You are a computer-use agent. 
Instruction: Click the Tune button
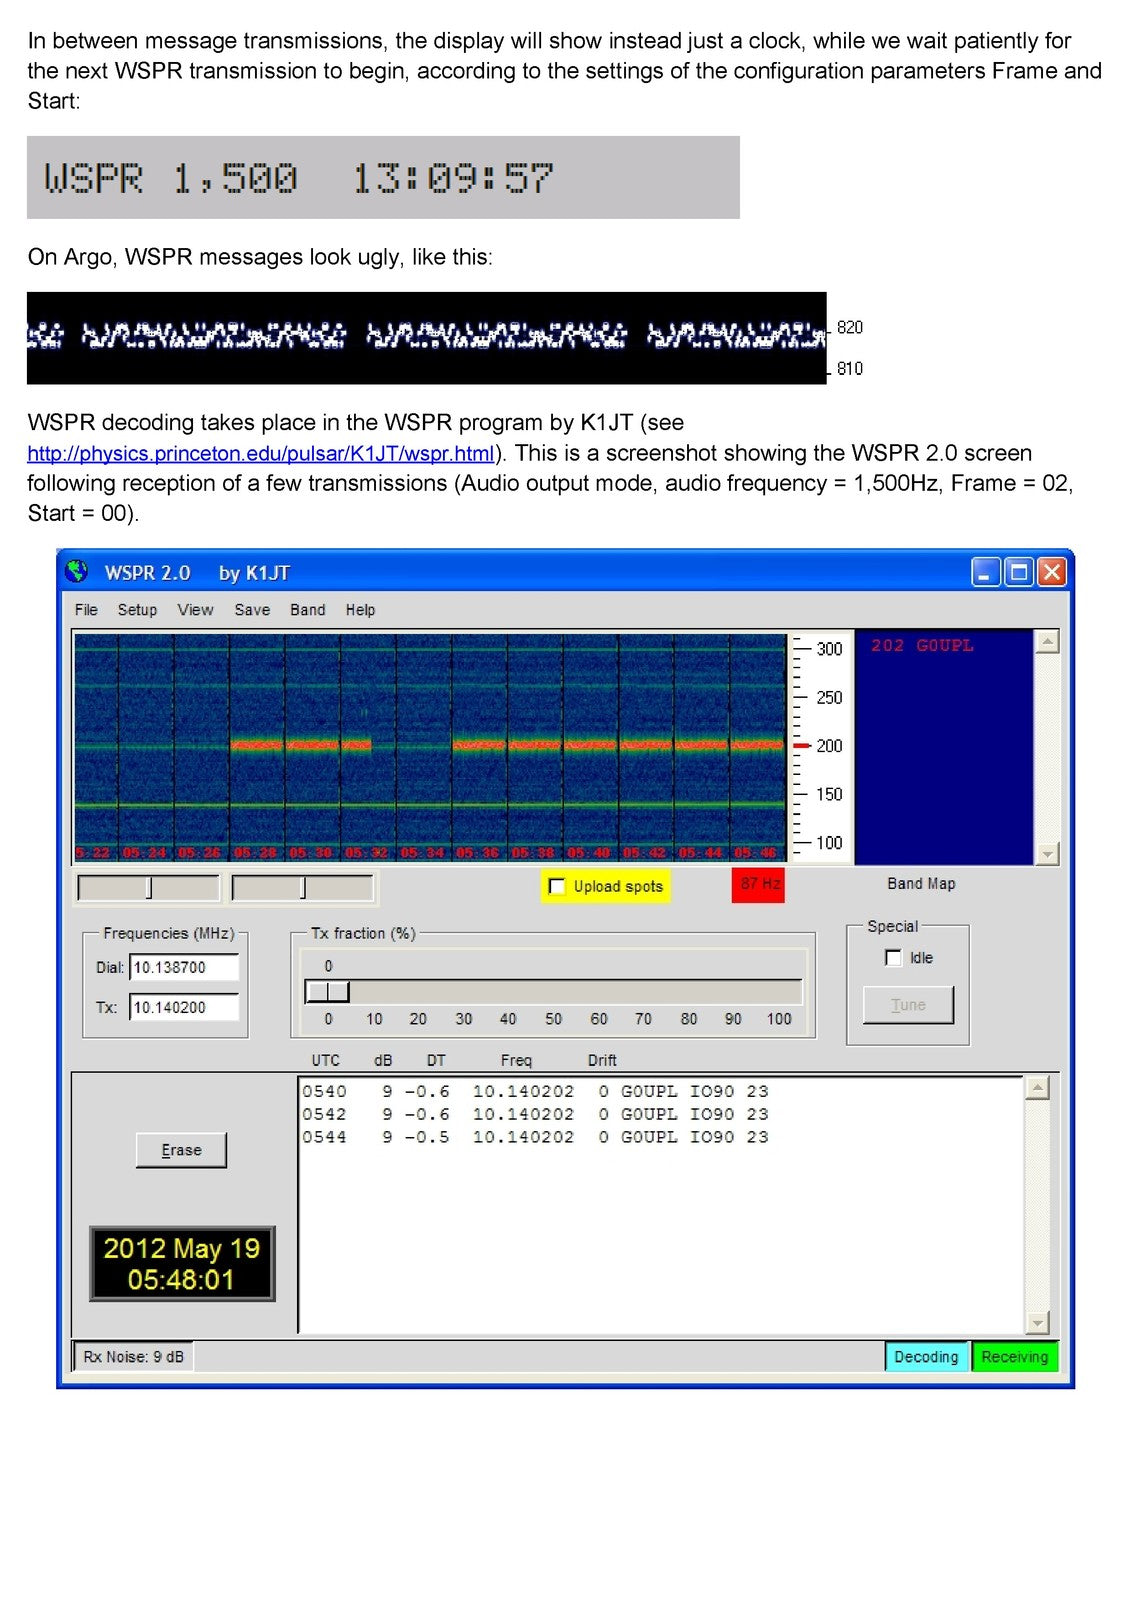[908, 1005]
